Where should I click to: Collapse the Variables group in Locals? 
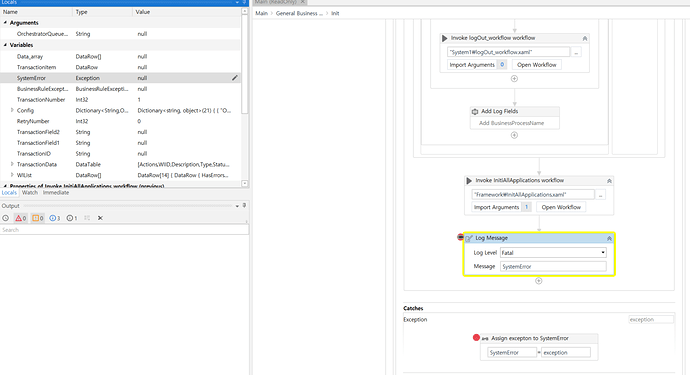[x=5, y=45]
